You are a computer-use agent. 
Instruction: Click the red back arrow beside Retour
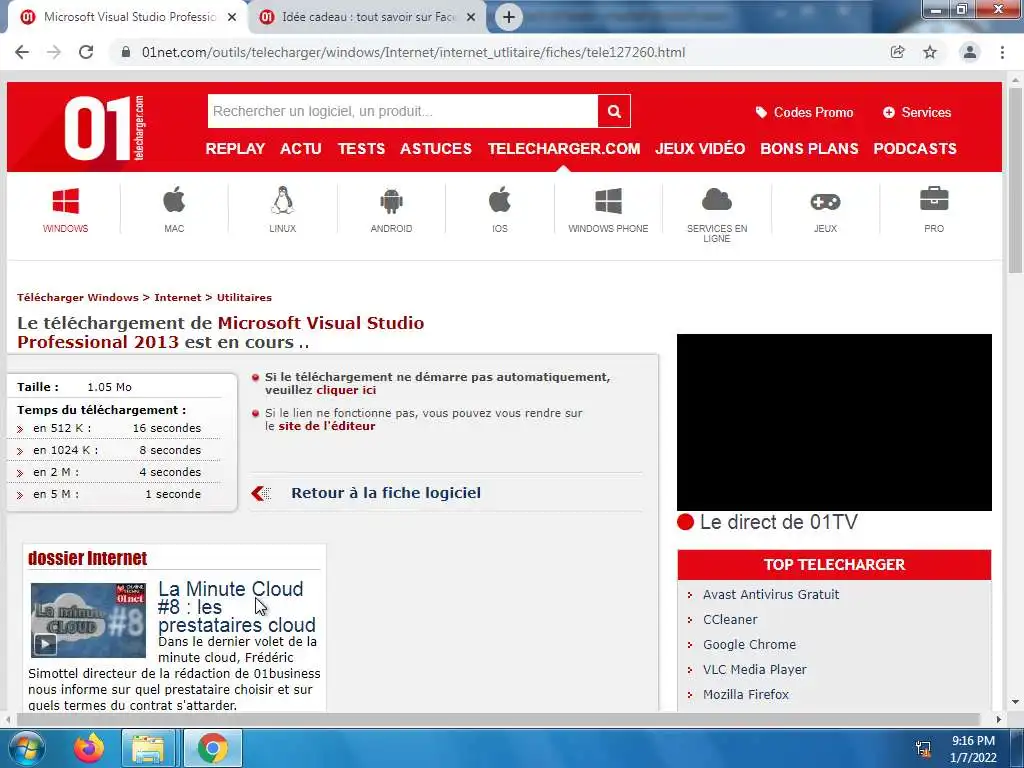(x=261, y=493)
